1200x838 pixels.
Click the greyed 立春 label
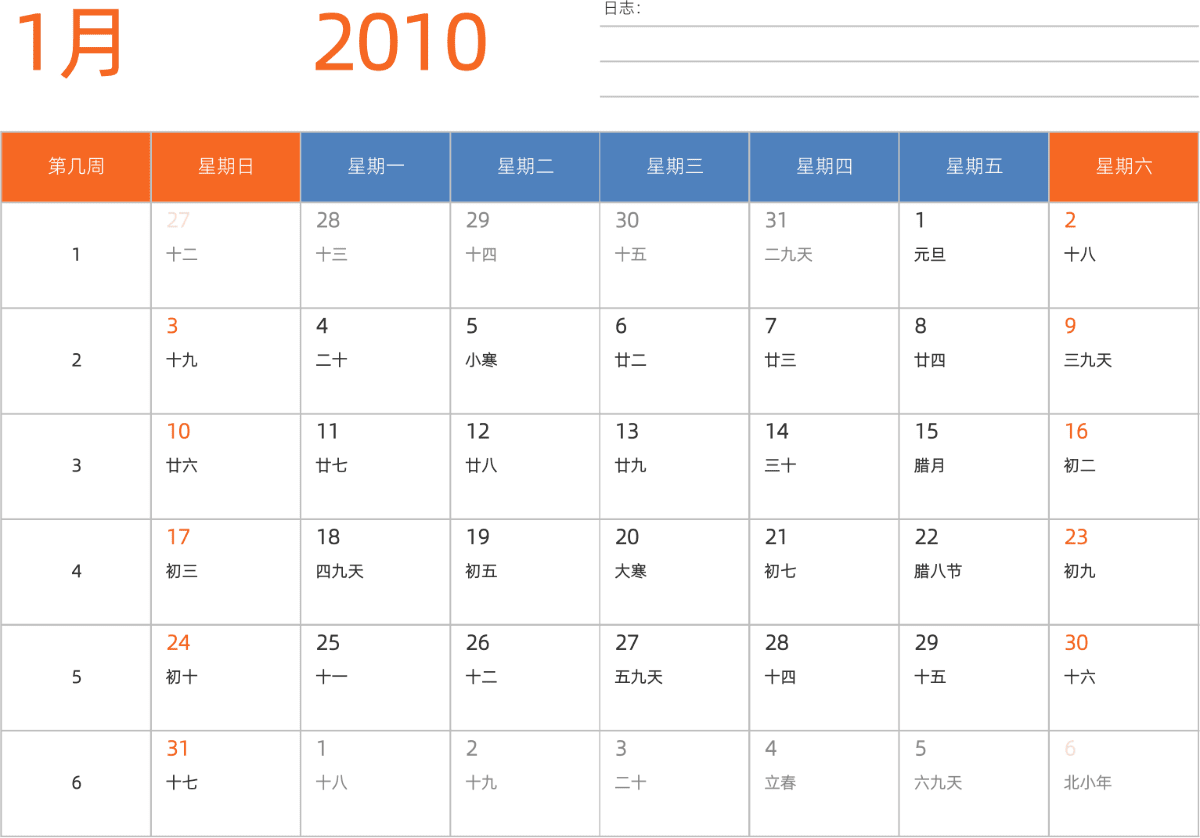781,783
